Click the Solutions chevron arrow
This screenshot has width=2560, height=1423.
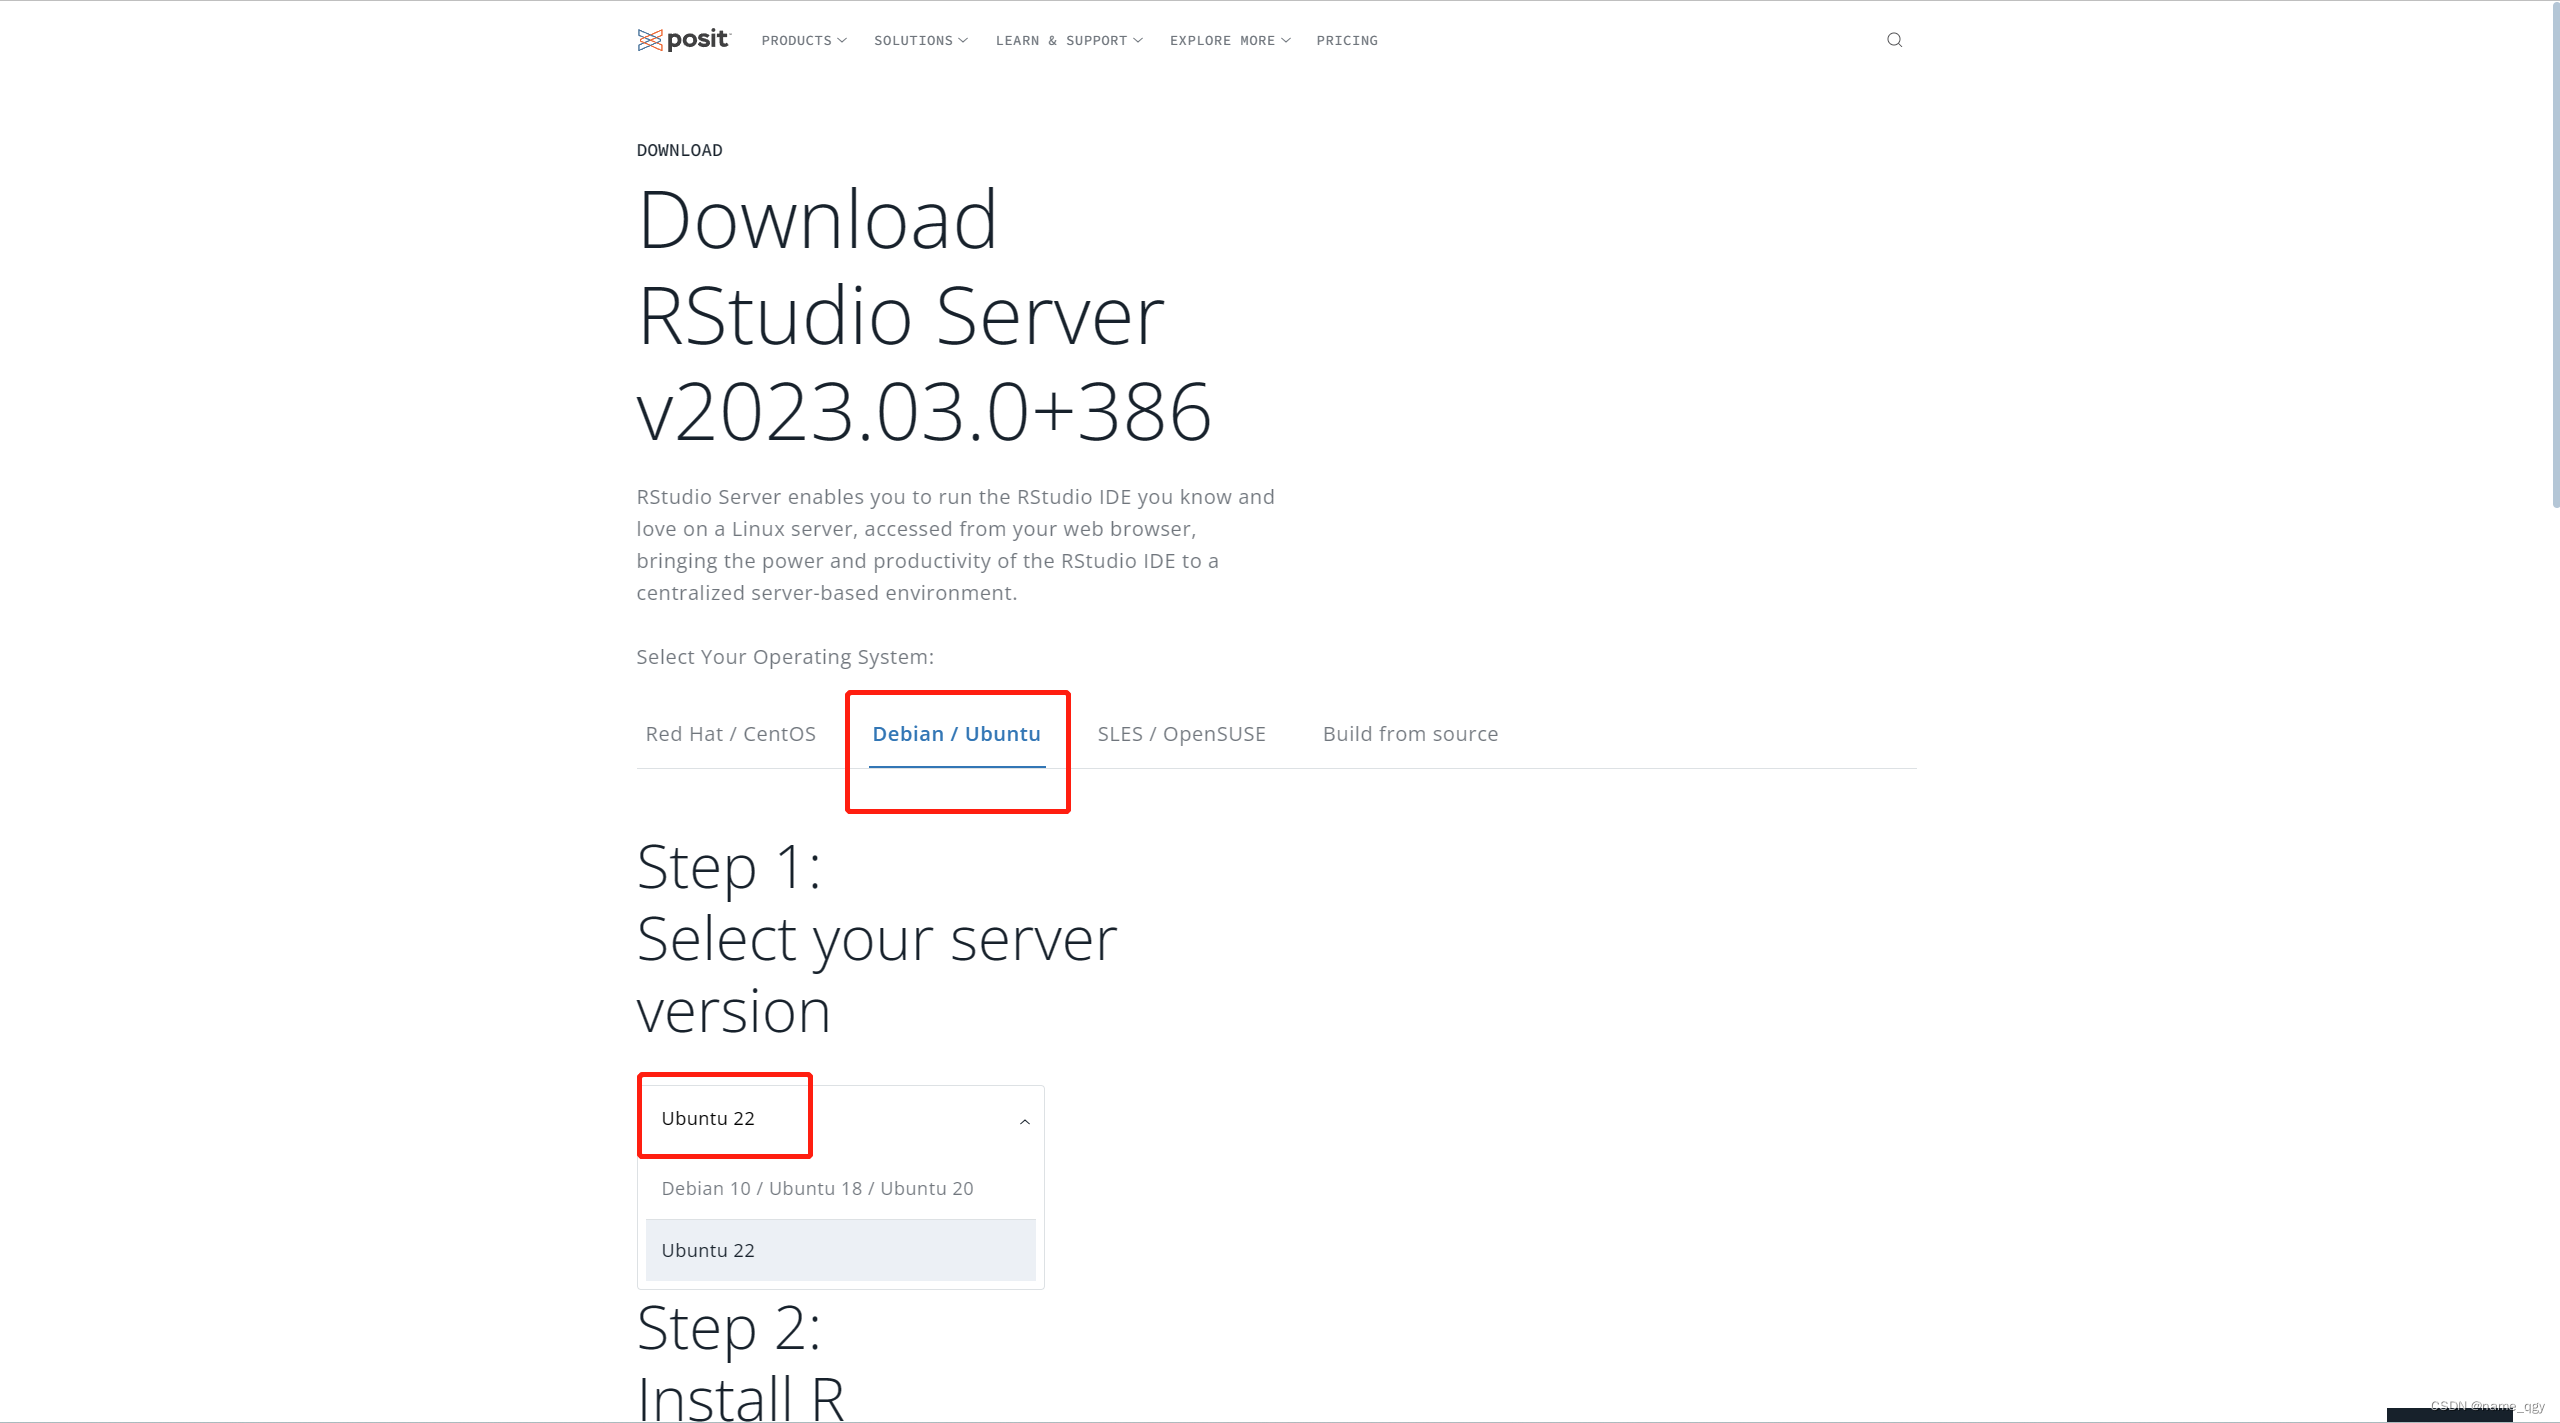point(963,41)
